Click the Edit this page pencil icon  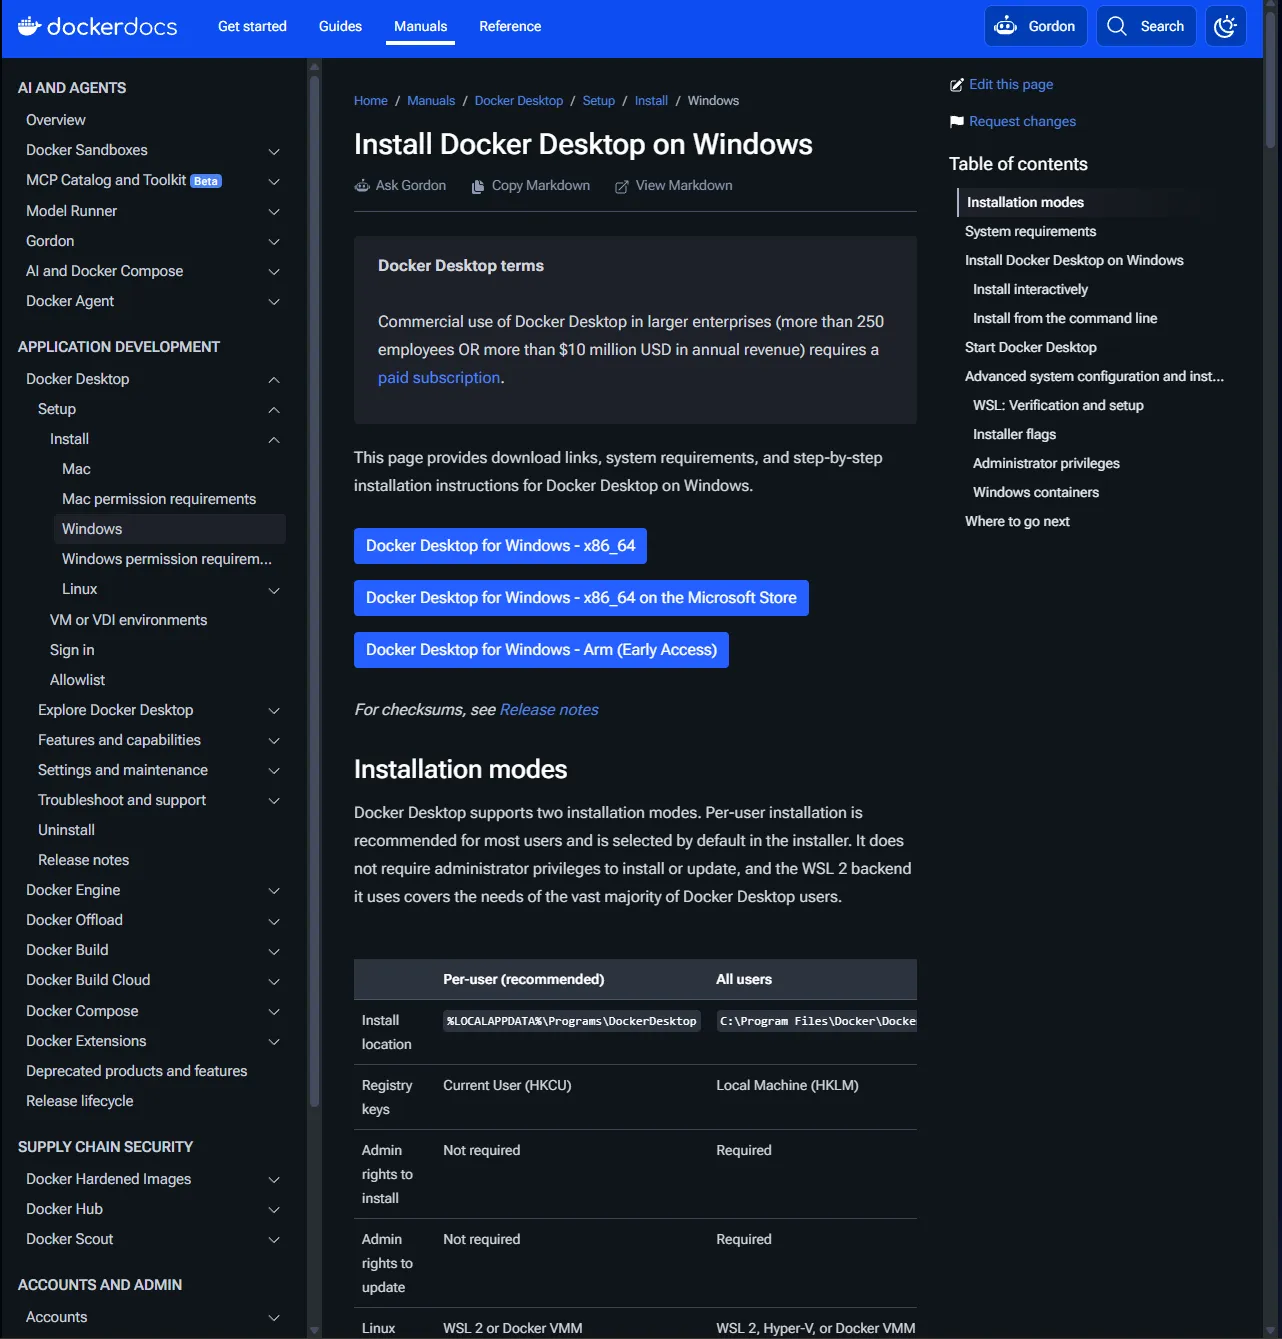coord(957,85)
